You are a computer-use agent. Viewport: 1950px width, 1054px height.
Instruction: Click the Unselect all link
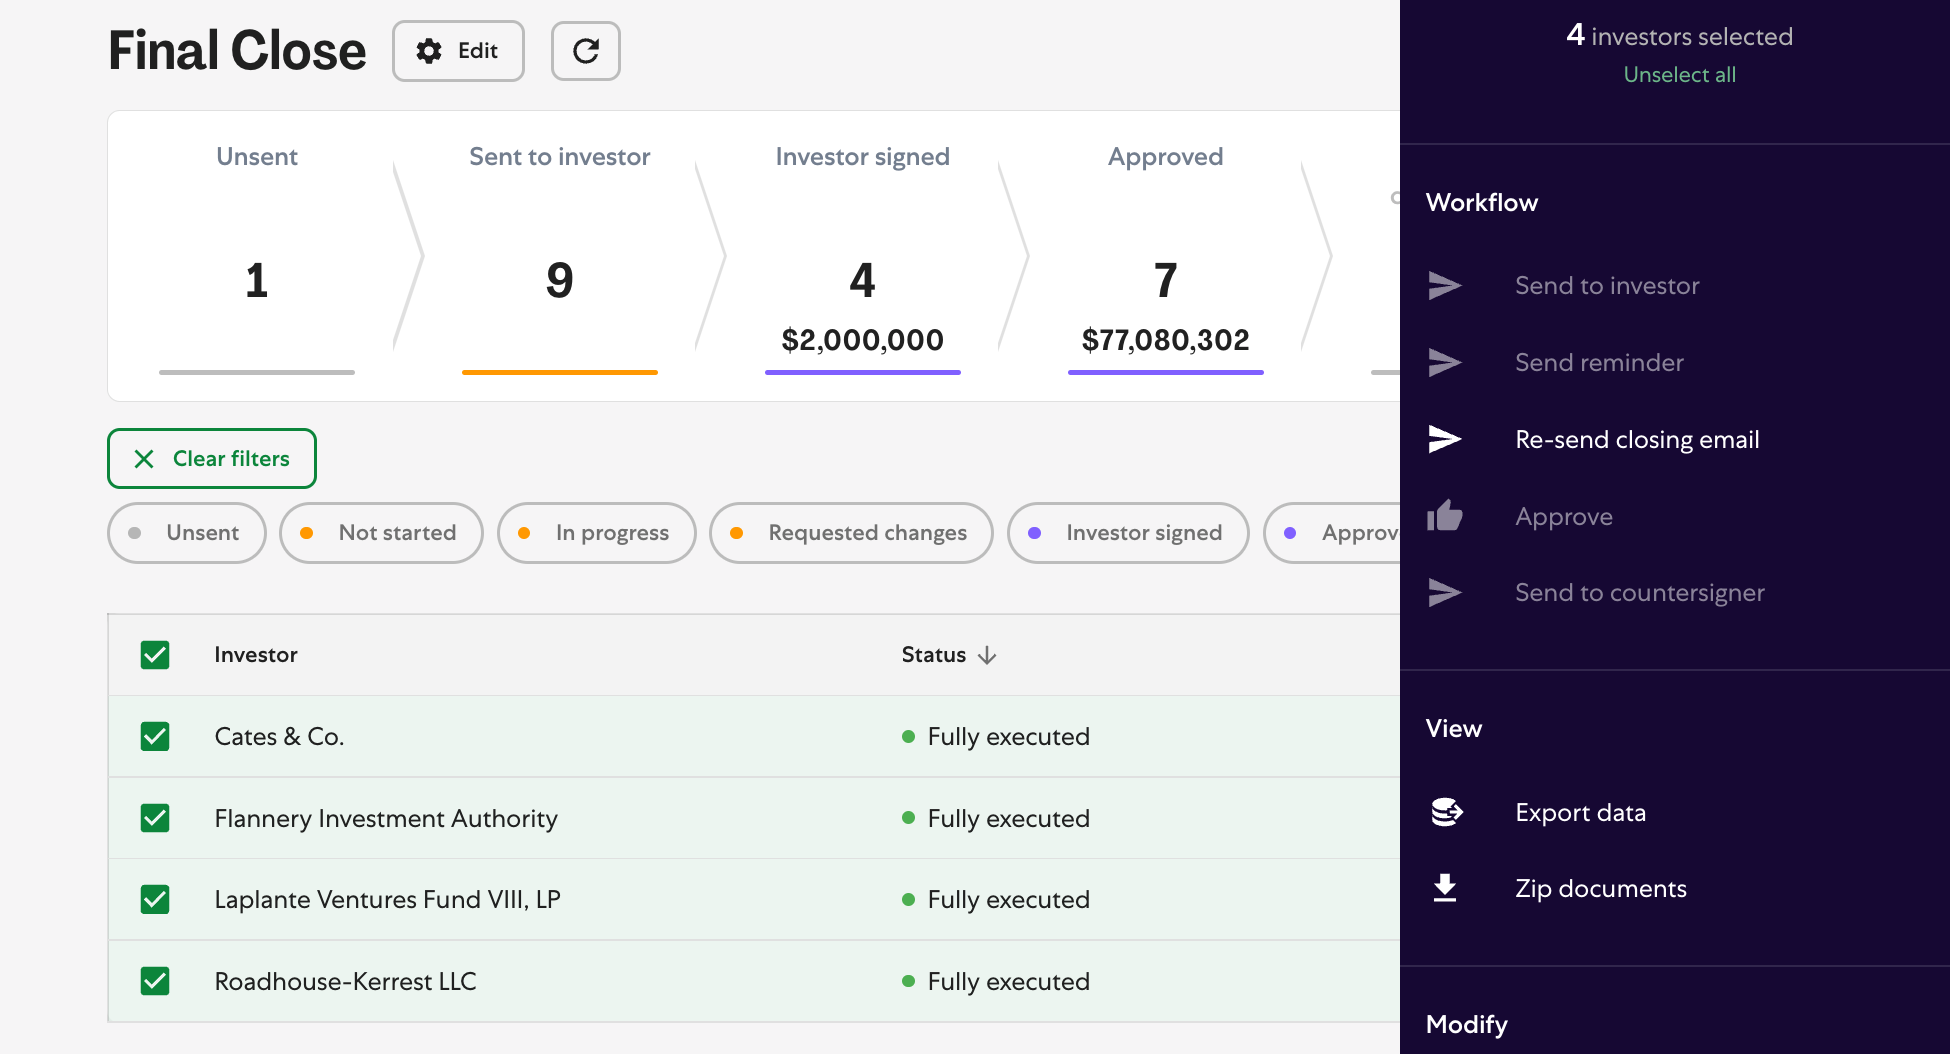1679,75
